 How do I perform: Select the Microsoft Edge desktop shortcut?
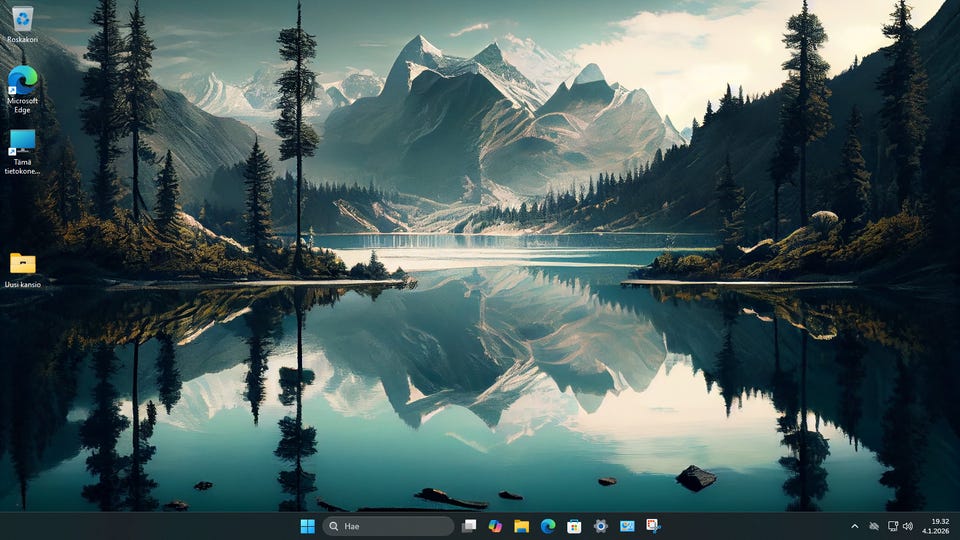[x=22, y=89]
